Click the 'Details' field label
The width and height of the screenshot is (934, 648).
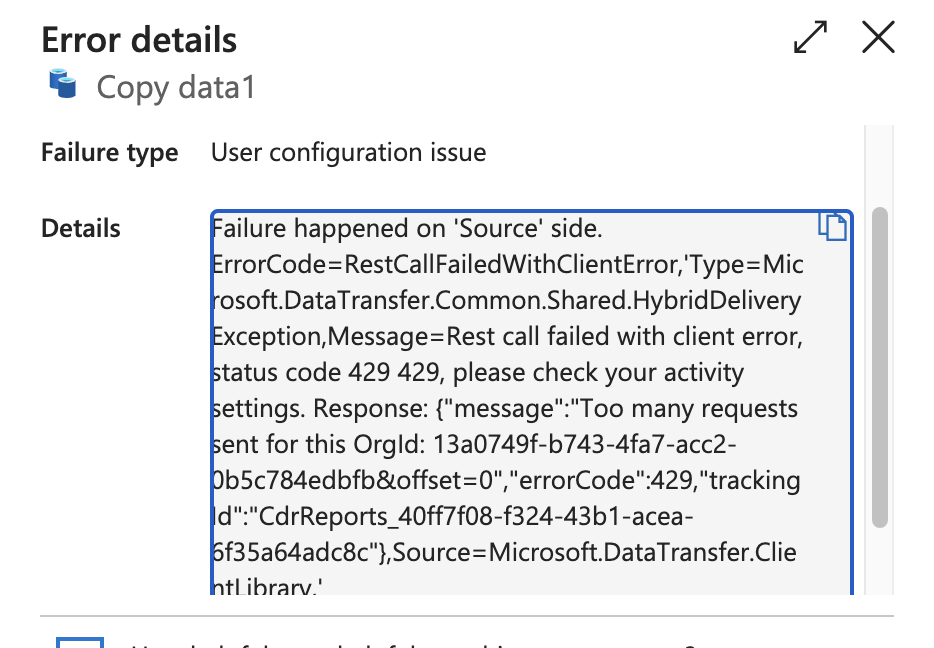click(x=81, y=229)
